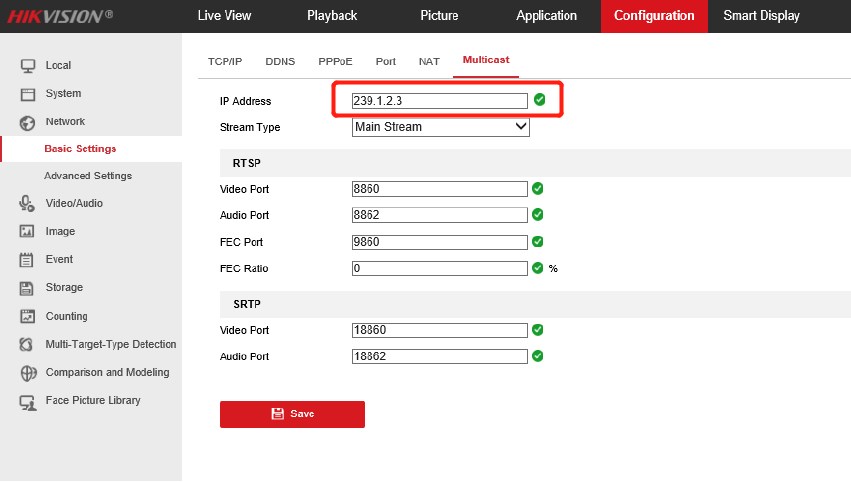Click the Face Picture Library icon
This screenshot has width=851, height=482.
tap(28, 401)
